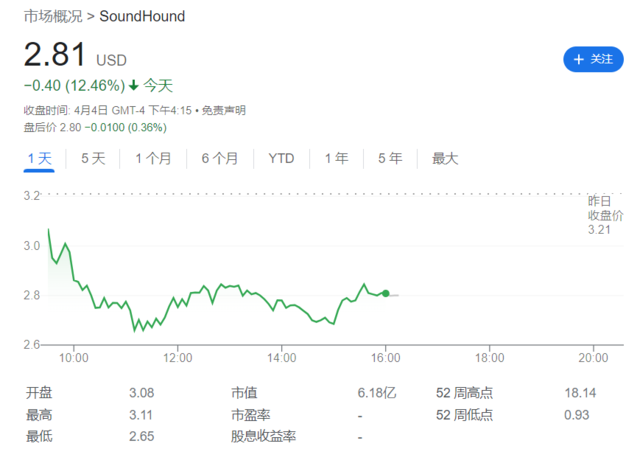640x449 pixels.
Task: Click the green closing-price dot on the chart
Action: (386, 293)
